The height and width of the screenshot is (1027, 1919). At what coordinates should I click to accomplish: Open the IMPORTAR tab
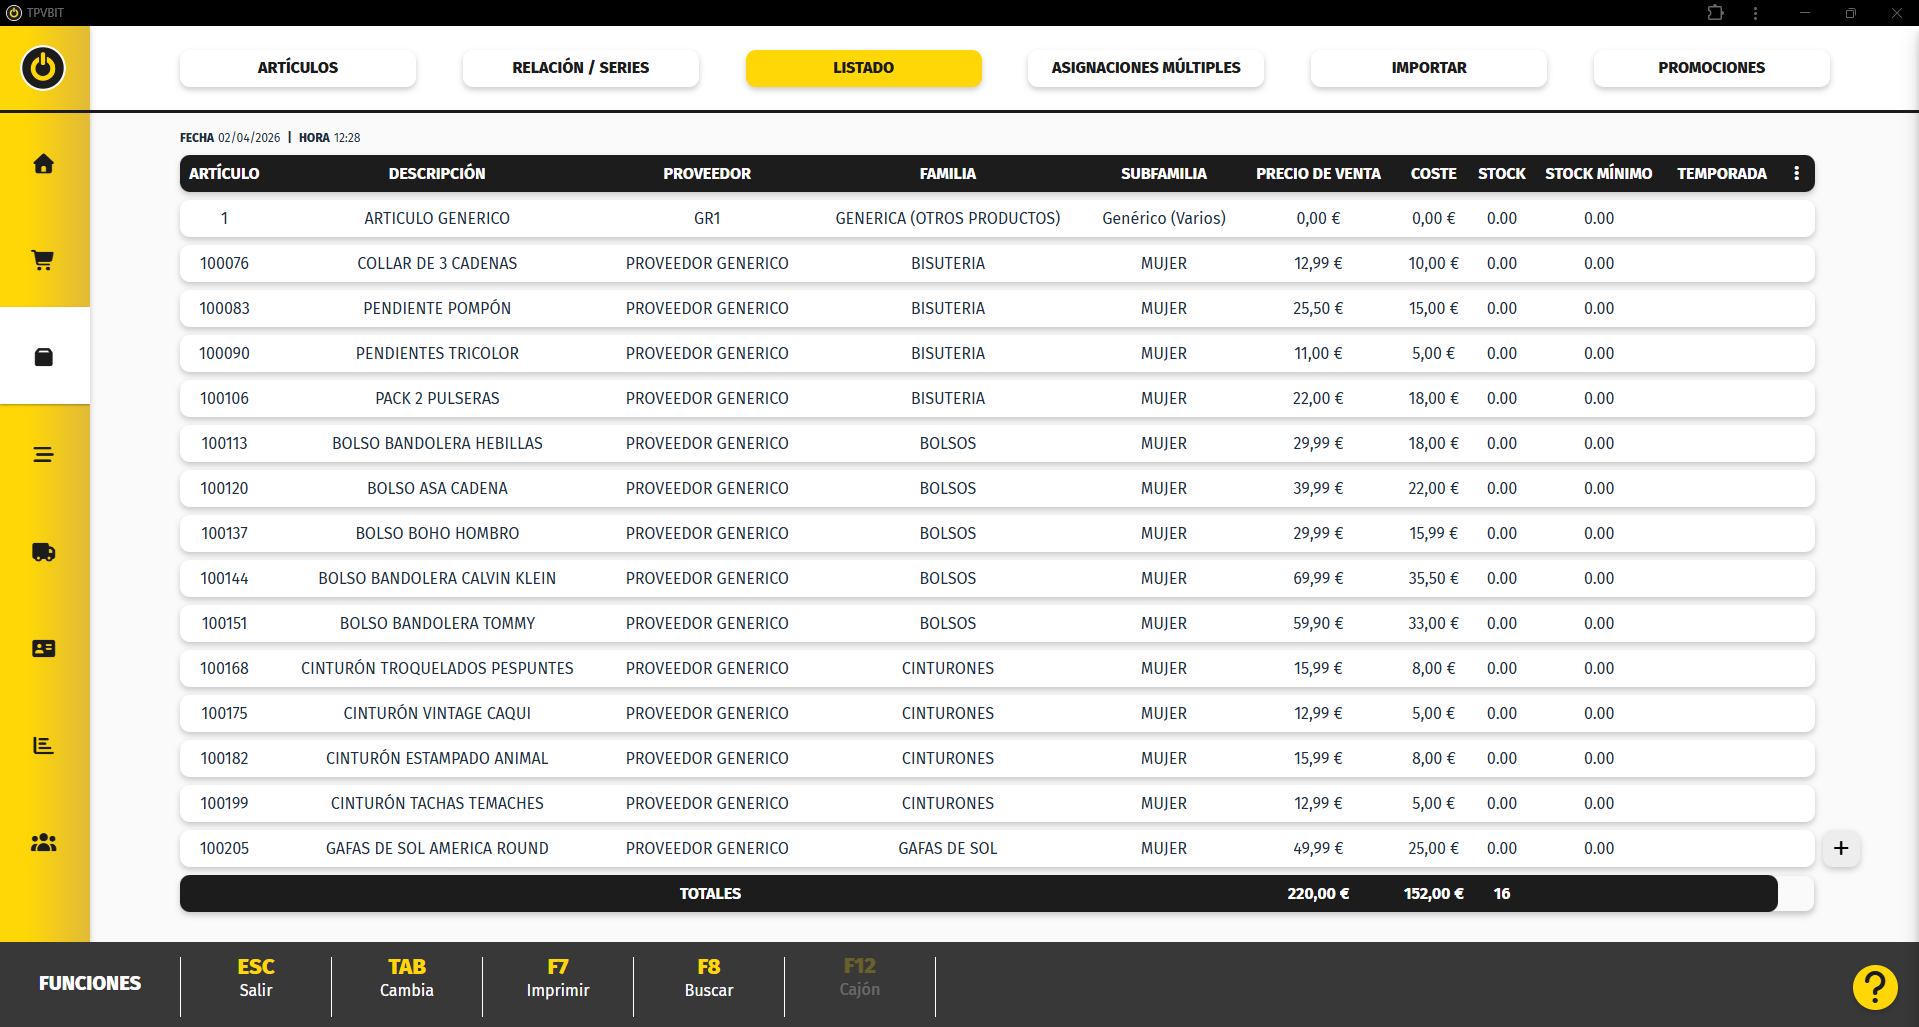1428,68
